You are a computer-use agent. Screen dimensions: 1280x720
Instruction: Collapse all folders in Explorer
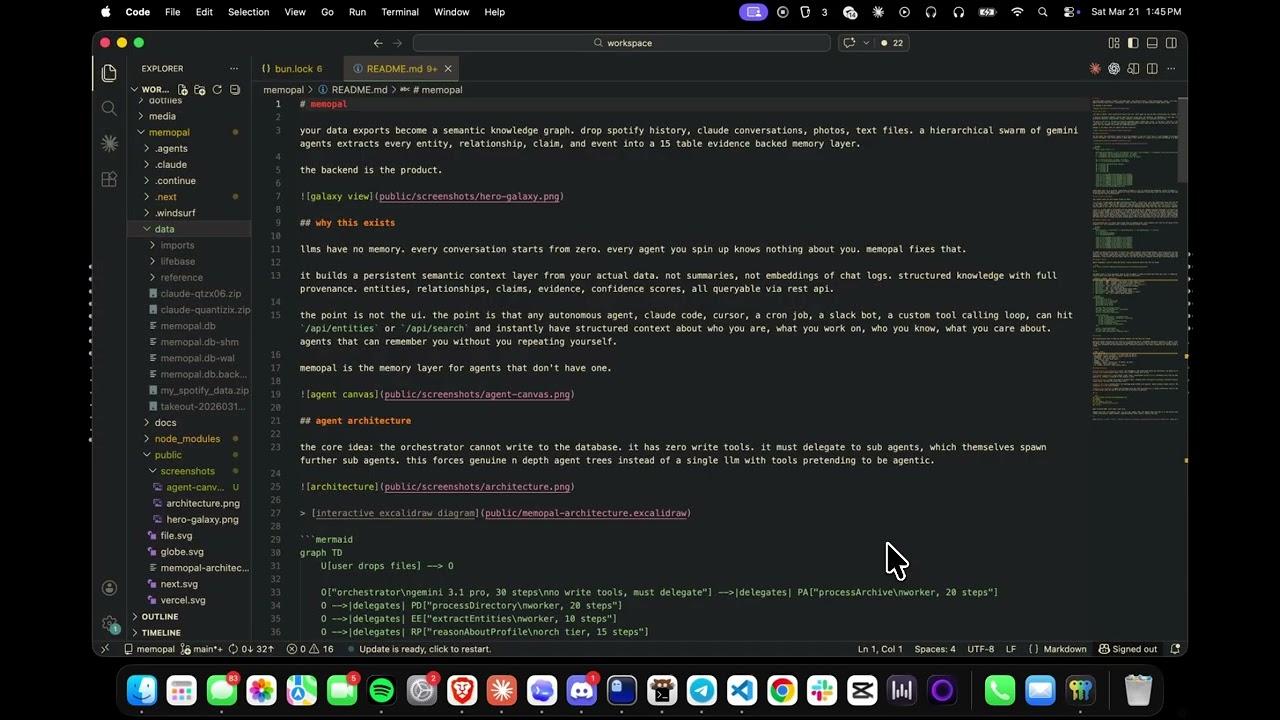tap(235, 90)
